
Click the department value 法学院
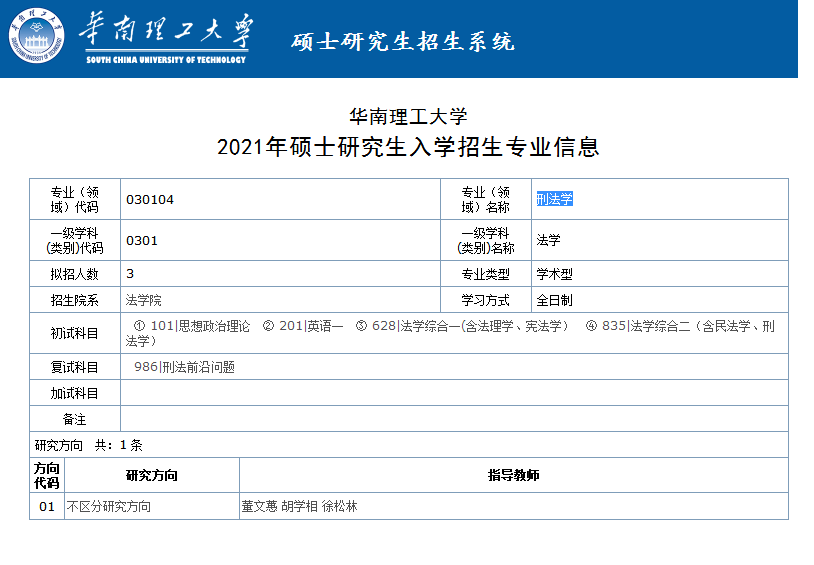[144, 300]
